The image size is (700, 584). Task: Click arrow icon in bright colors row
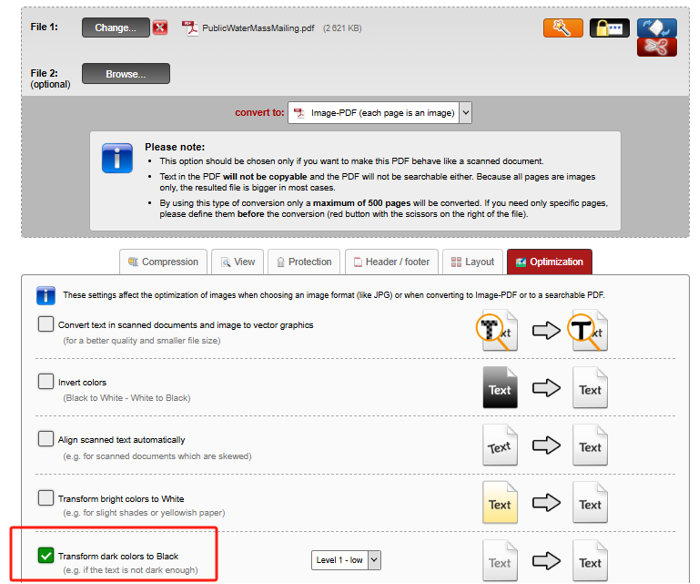(546, 502)
